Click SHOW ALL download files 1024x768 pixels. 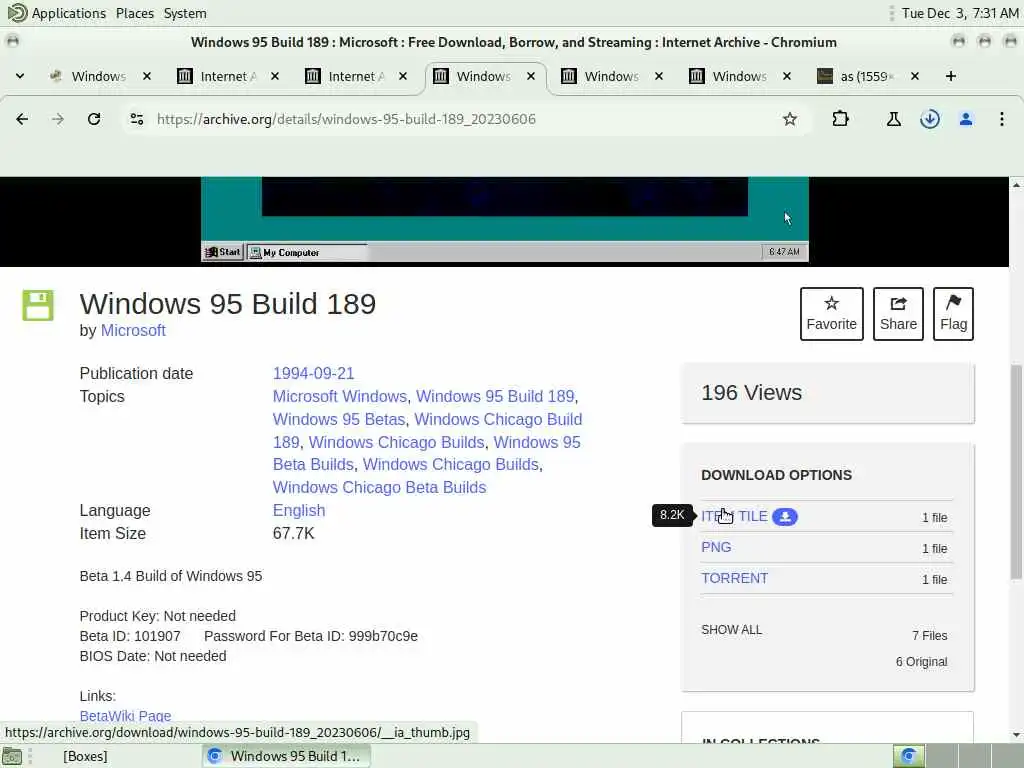[731, 630]
